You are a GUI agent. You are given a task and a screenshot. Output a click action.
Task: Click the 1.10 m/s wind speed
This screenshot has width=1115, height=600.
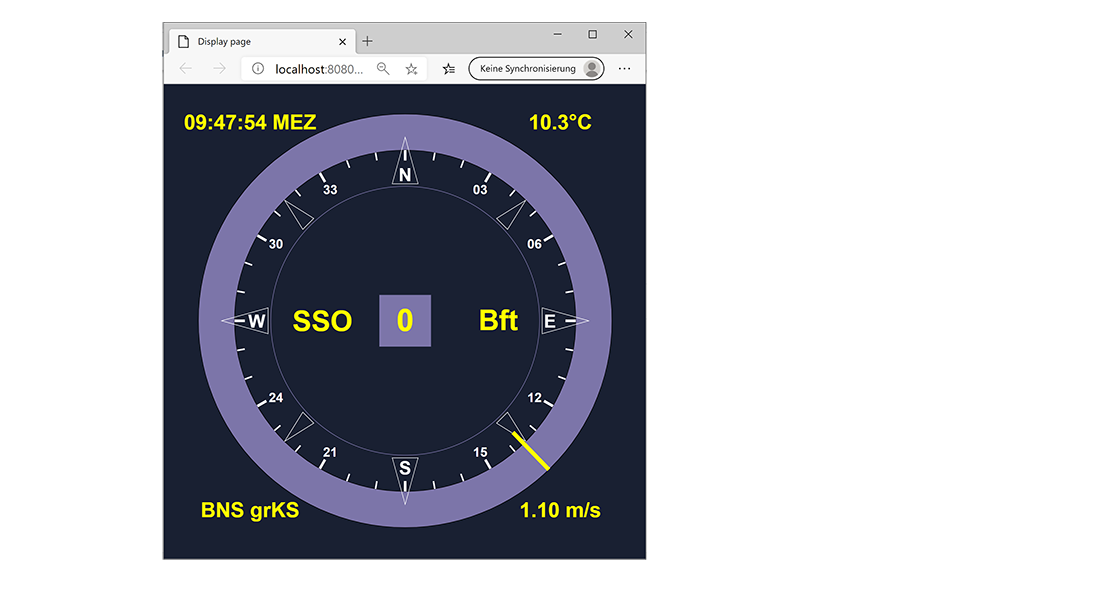[x=560, y=511]
